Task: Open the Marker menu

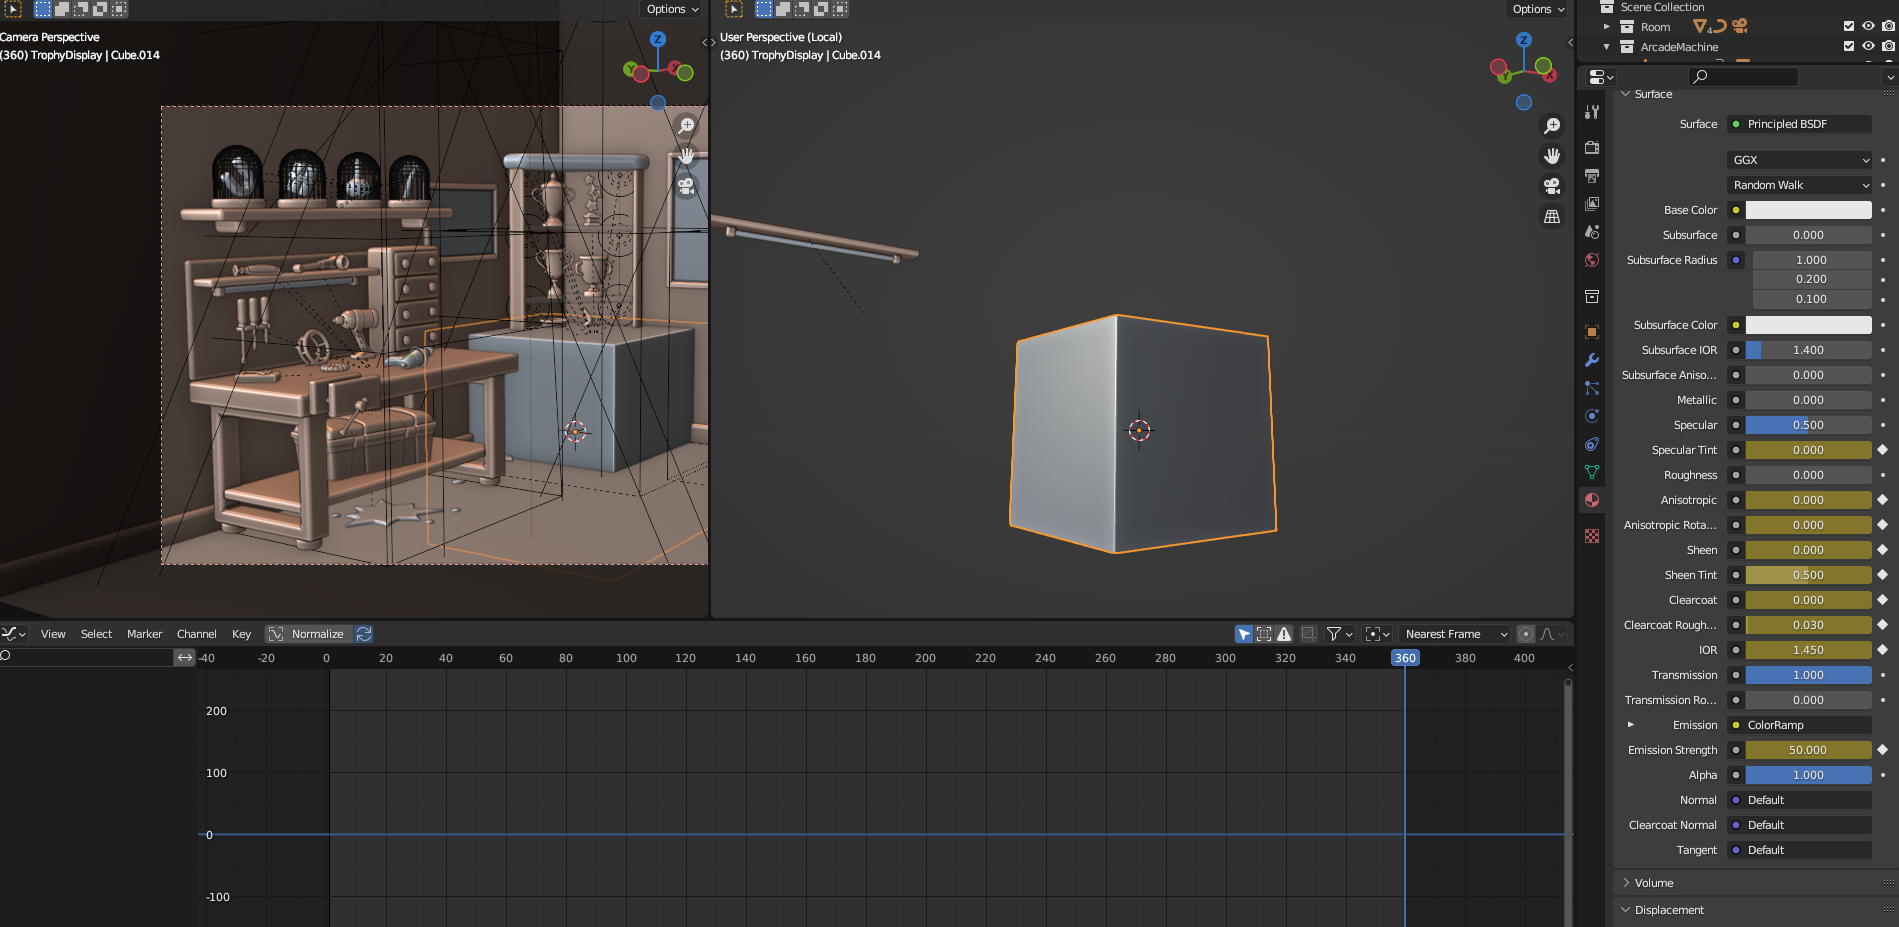Action: point(144,634)
